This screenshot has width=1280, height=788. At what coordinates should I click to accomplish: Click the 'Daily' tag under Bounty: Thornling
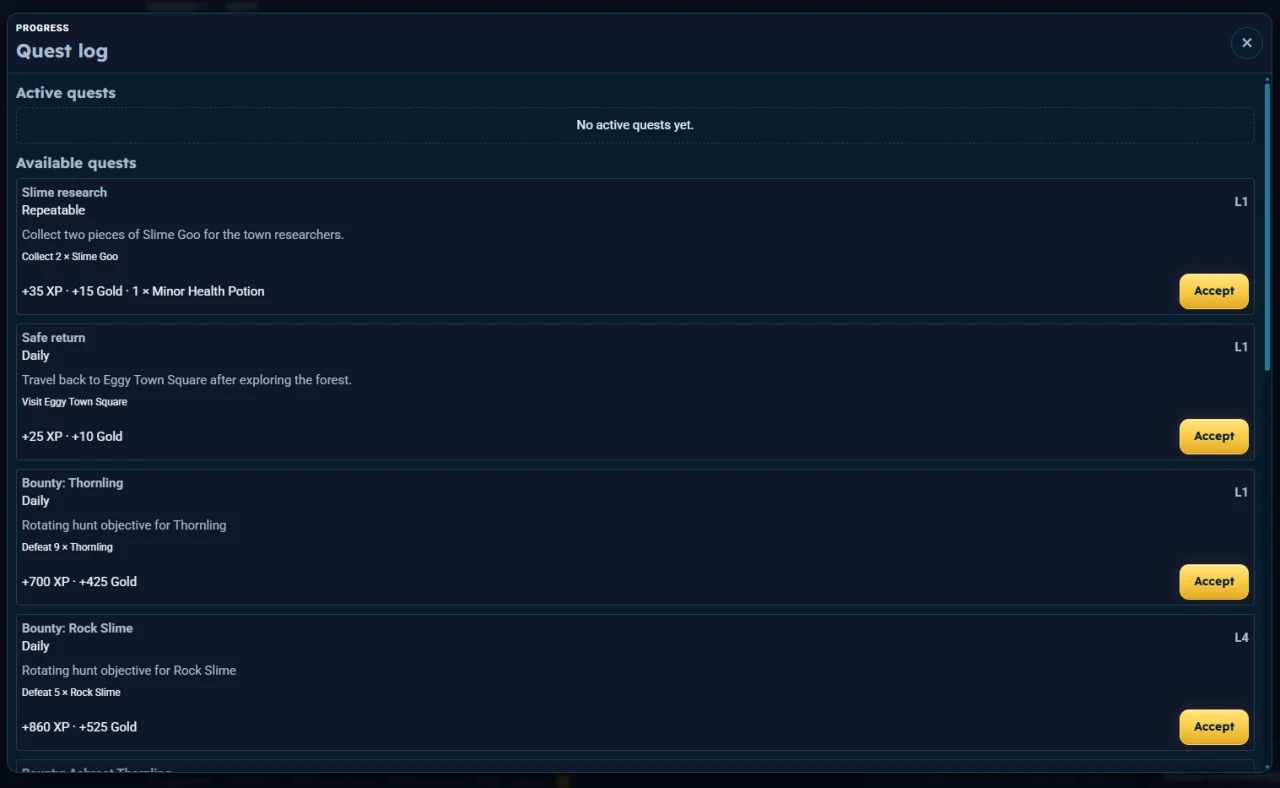36,501
